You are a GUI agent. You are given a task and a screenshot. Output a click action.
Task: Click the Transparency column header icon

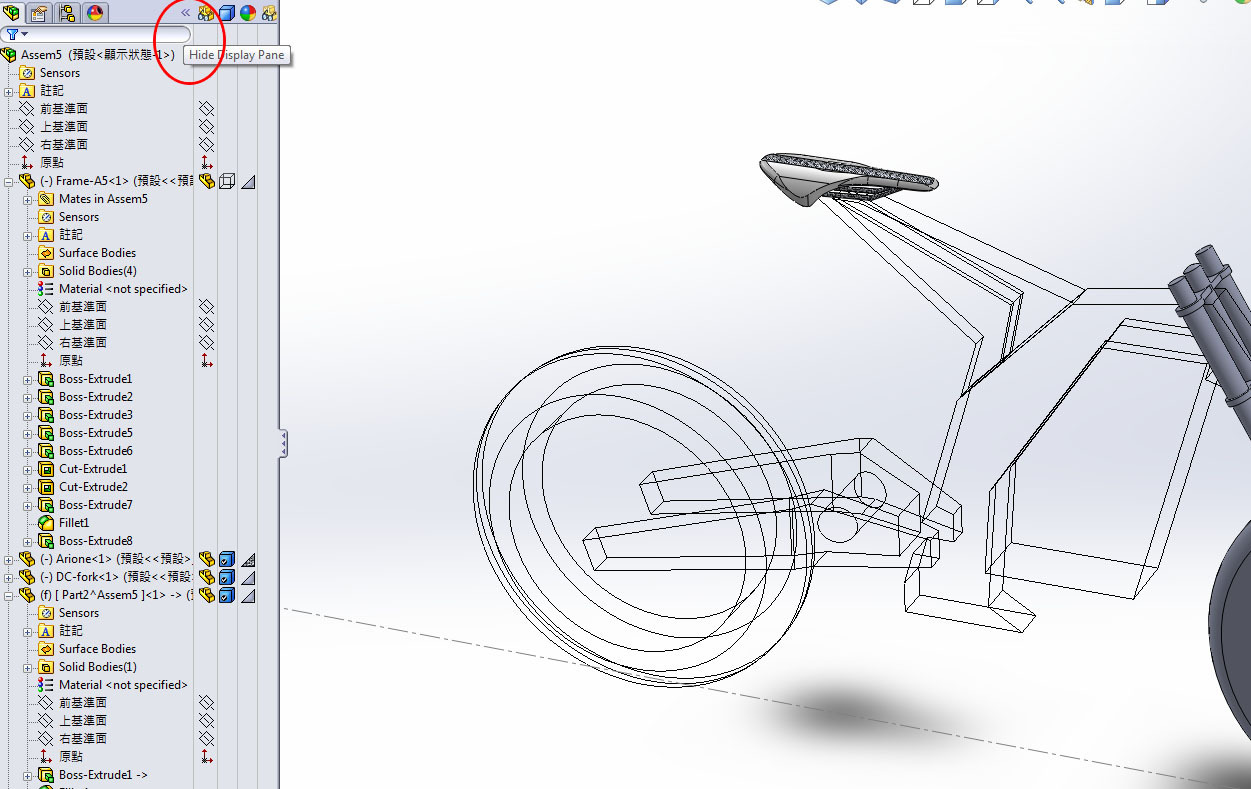click(269, 13)
